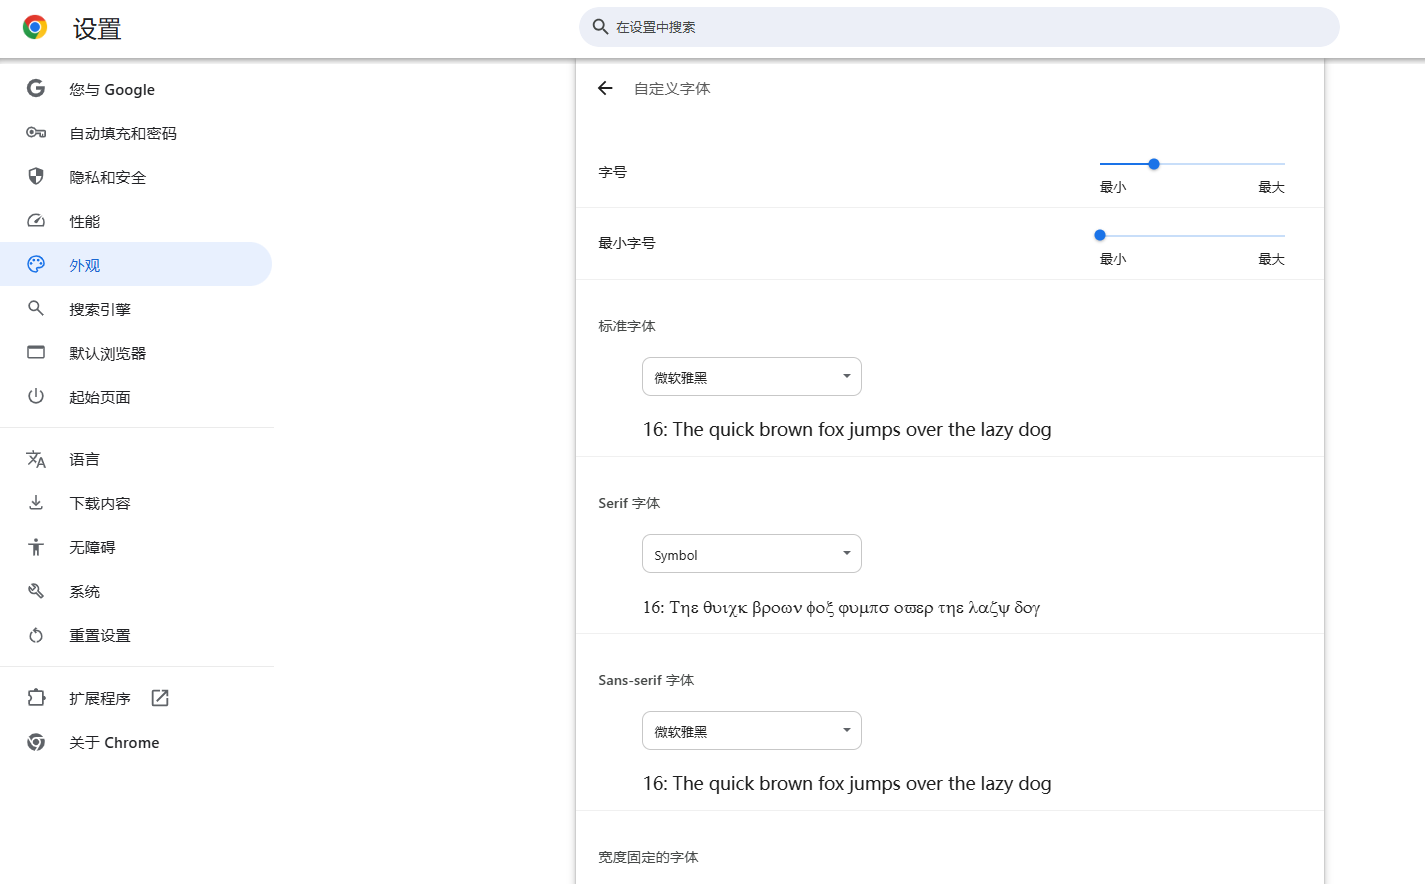Go to 起始页面 settings
This screenshot has width=1425, height=884.
click(x=136, y=397)
